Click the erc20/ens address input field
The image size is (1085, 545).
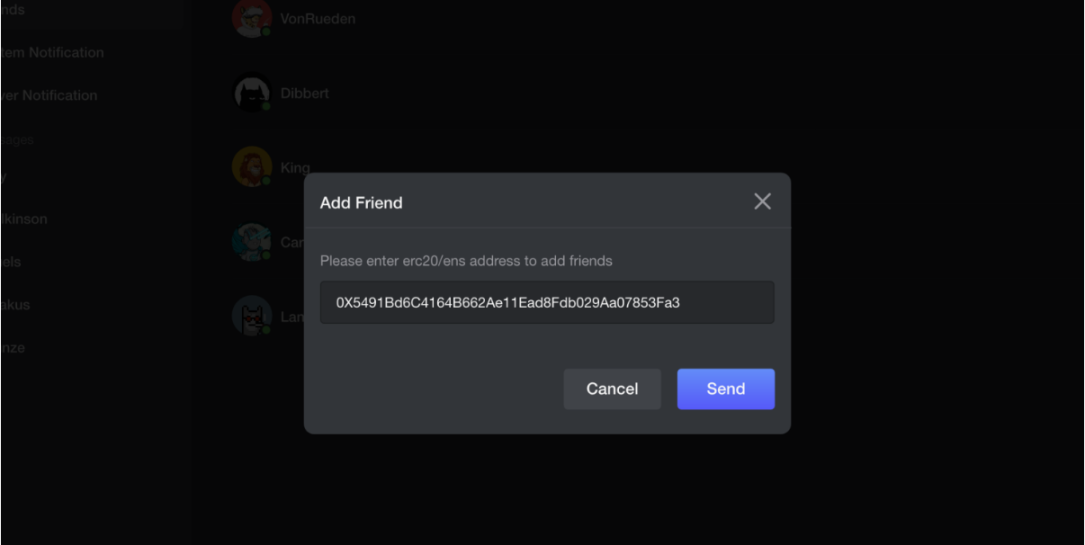[x=546, y=302]
